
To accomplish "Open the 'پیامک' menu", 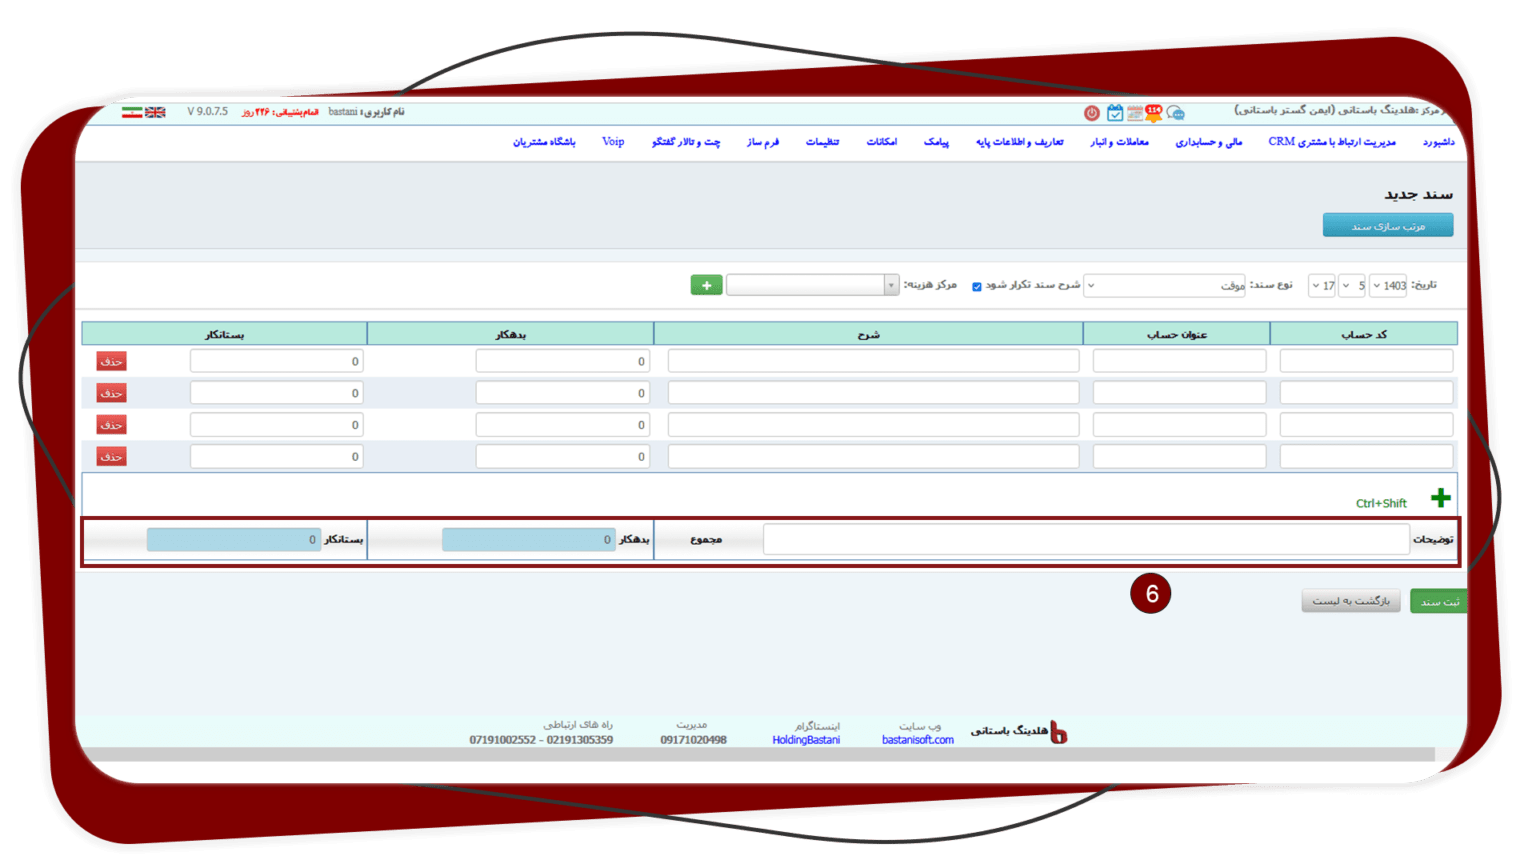I will [936, 142].
